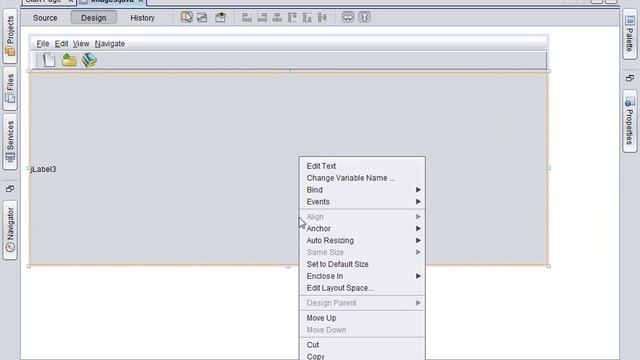
Task: Choose Set to Default Size
Action: point(362,264)
